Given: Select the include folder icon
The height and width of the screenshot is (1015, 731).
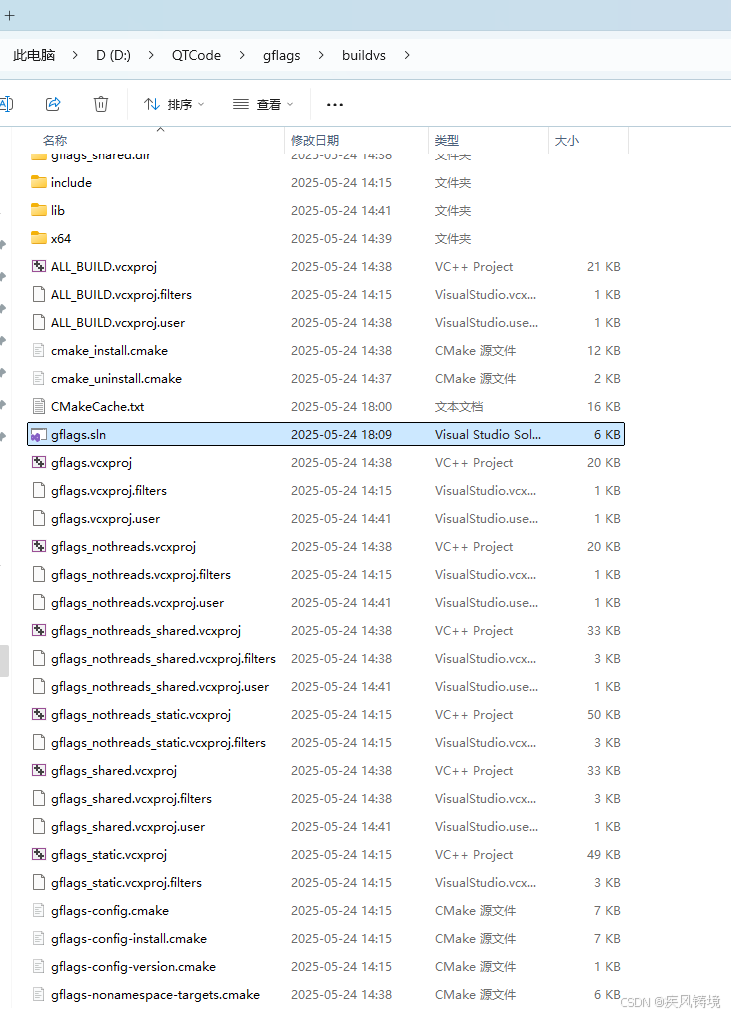Looking at the screenshot, I should tap(39, 182).
